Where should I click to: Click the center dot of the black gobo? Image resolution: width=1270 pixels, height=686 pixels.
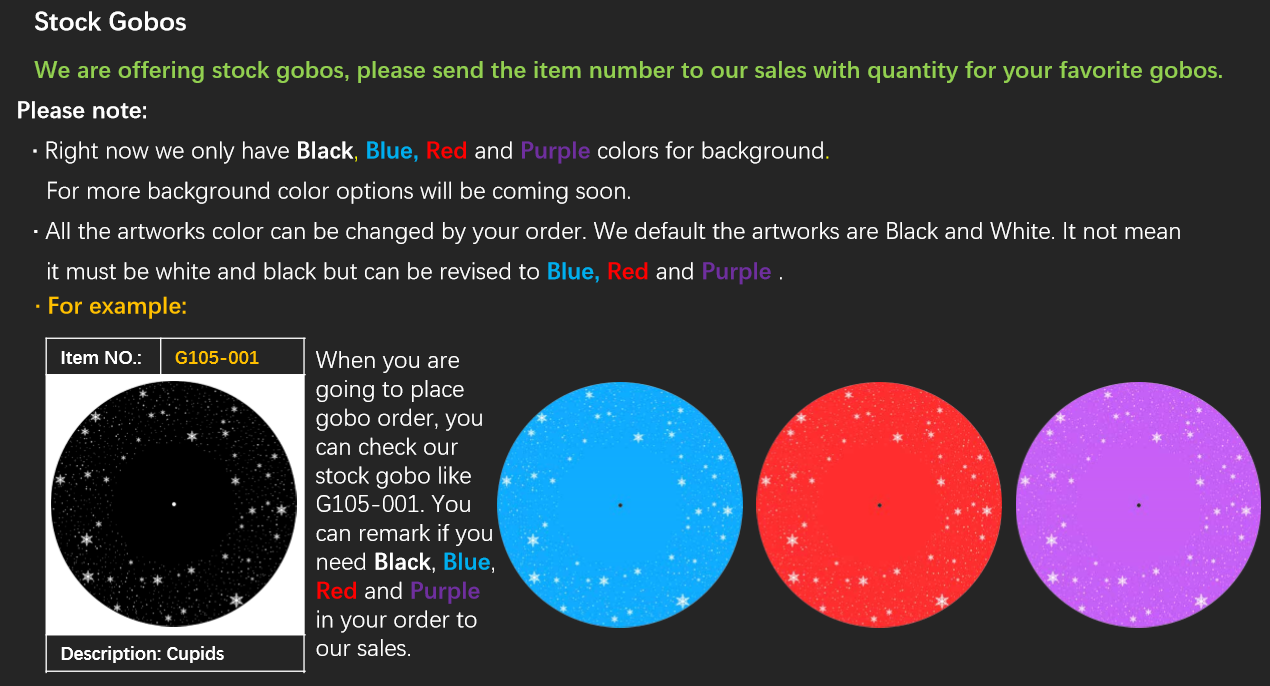click(x=174, y=504)
